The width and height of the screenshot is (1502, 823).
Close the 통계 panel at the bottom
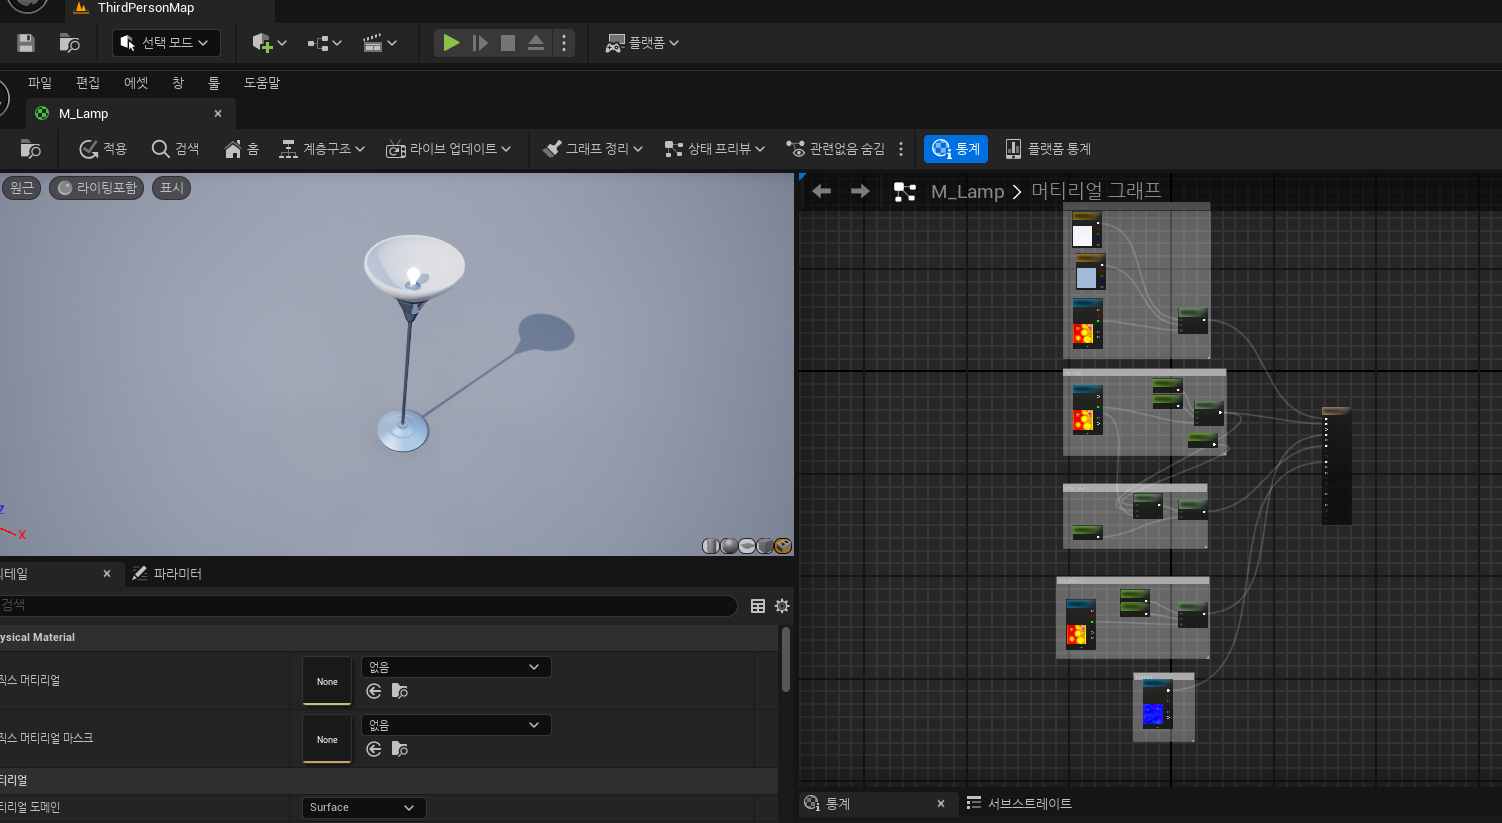941,804
